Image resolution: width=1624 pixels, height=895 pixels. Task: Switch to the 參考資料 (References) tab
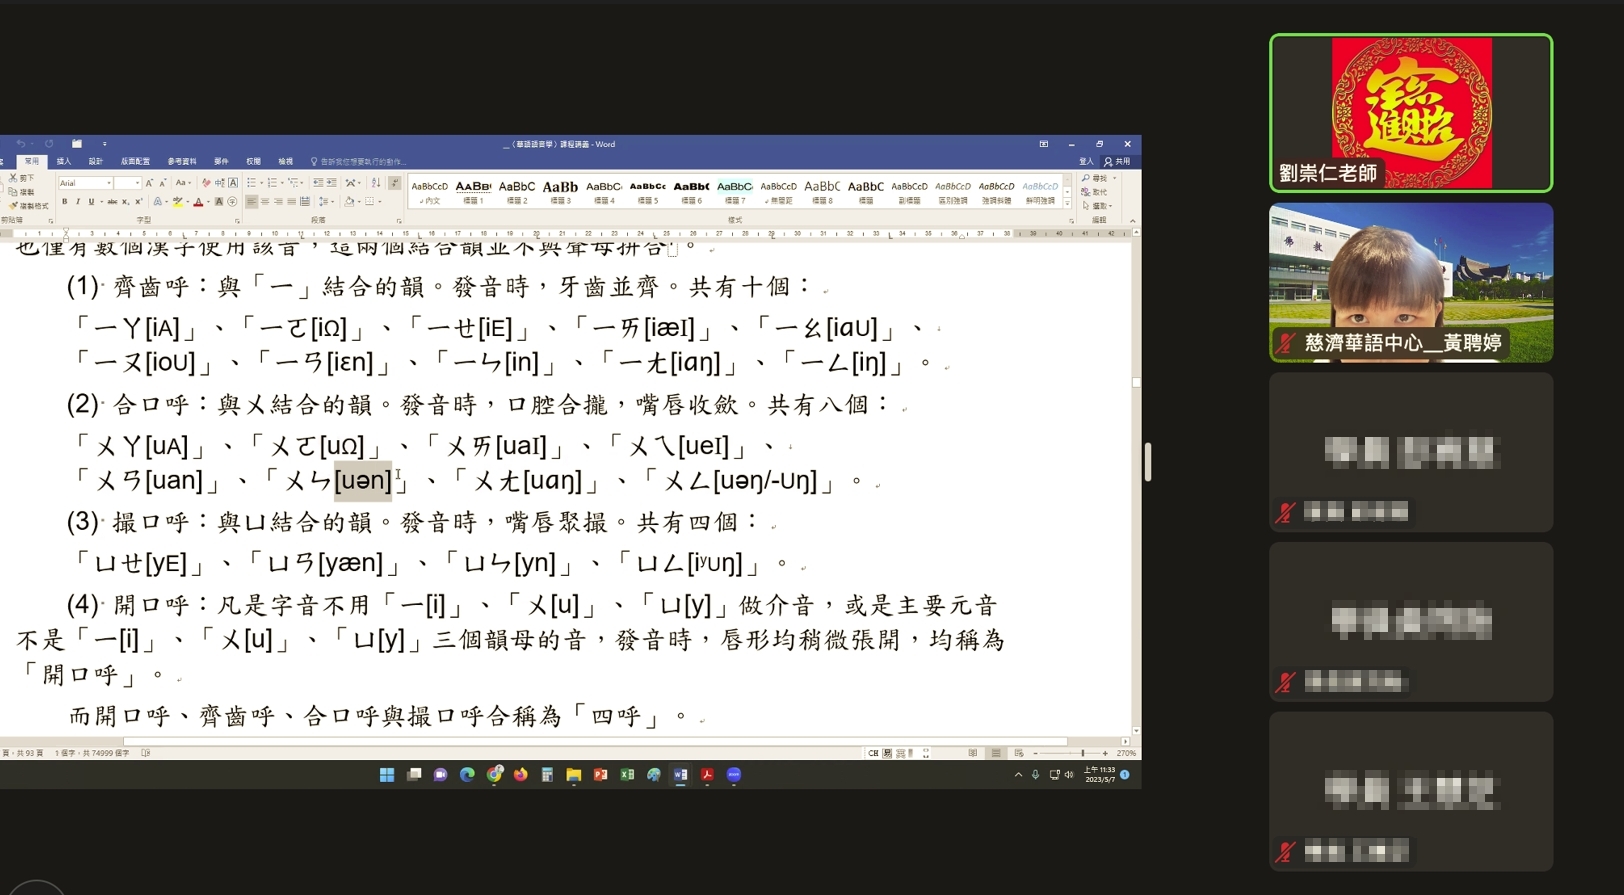click(x=182, y=161)
